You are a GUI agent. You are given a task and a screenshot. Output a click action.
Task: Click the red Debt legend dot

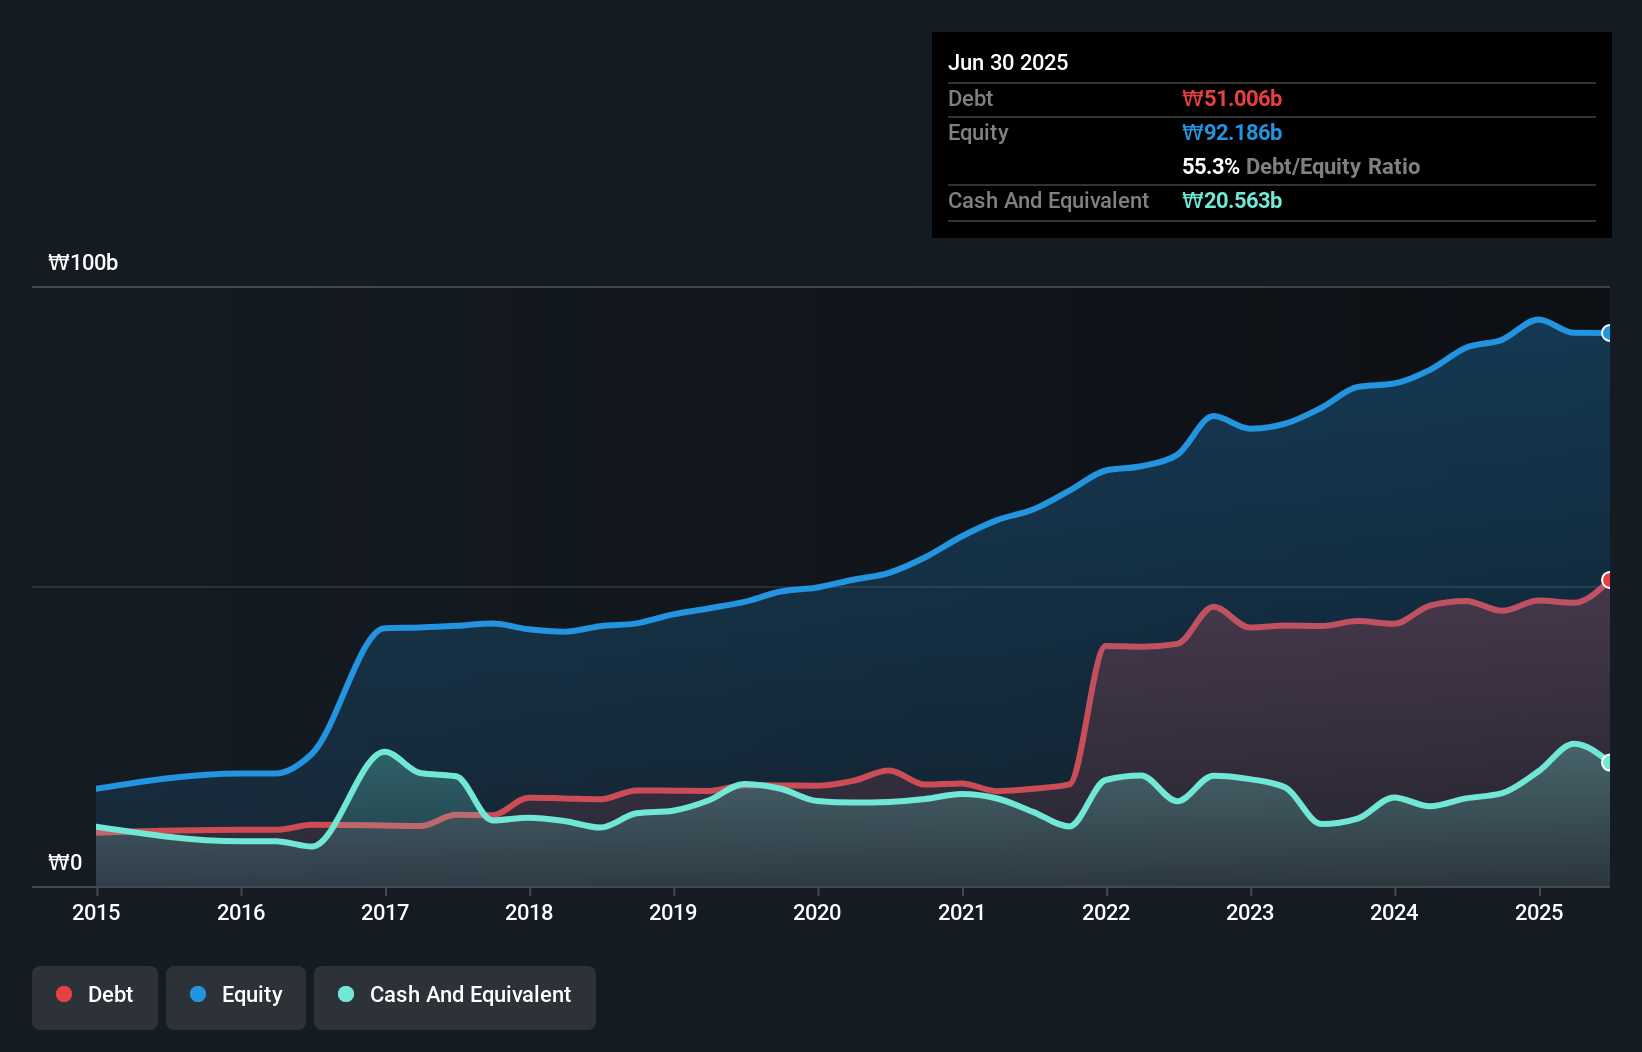pyautogui.click(x=62, y=994)
